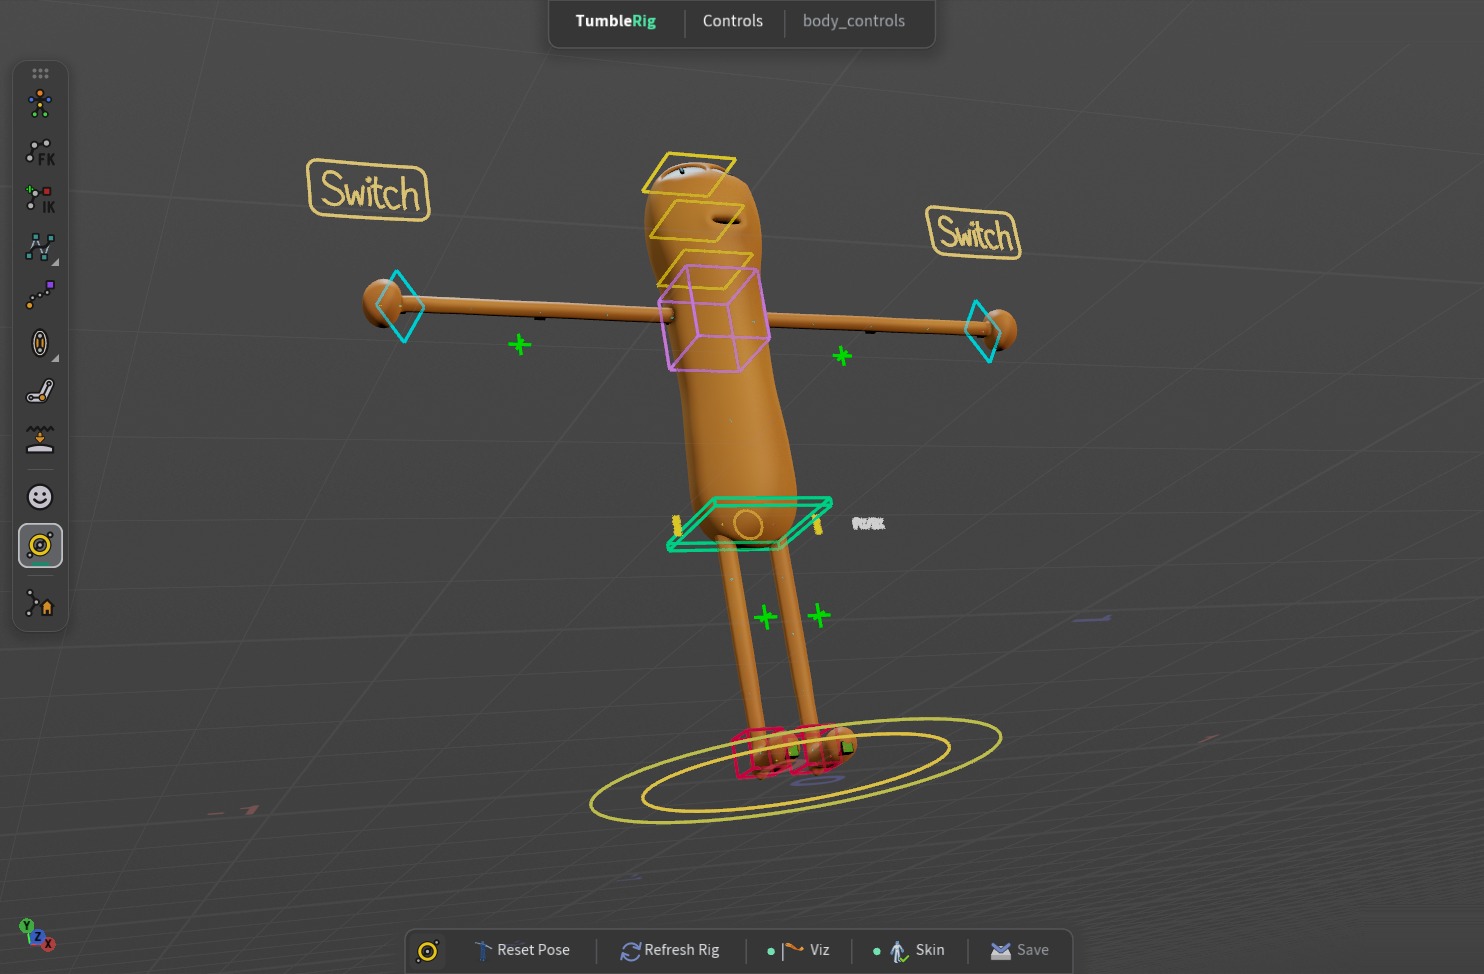Activate the IK tool in the toolbar
The height and width of the screenshot is (974, 1484).
[x=40, y=199]
